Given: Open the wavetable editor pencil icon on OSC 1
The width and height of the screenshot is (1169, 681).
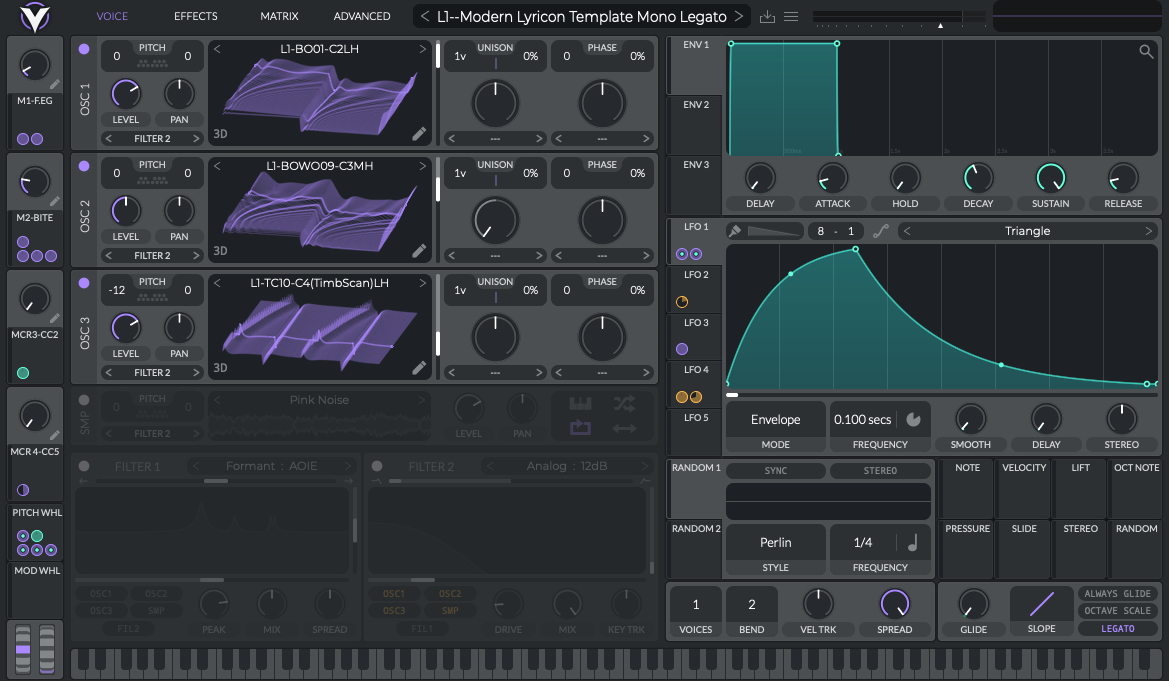Looking at the screenshot, I should (x=419, y=133).
